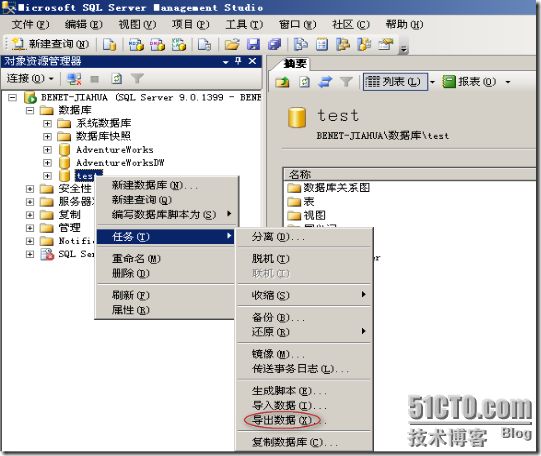Collapse the 数据库 folder node

point(30,111)
